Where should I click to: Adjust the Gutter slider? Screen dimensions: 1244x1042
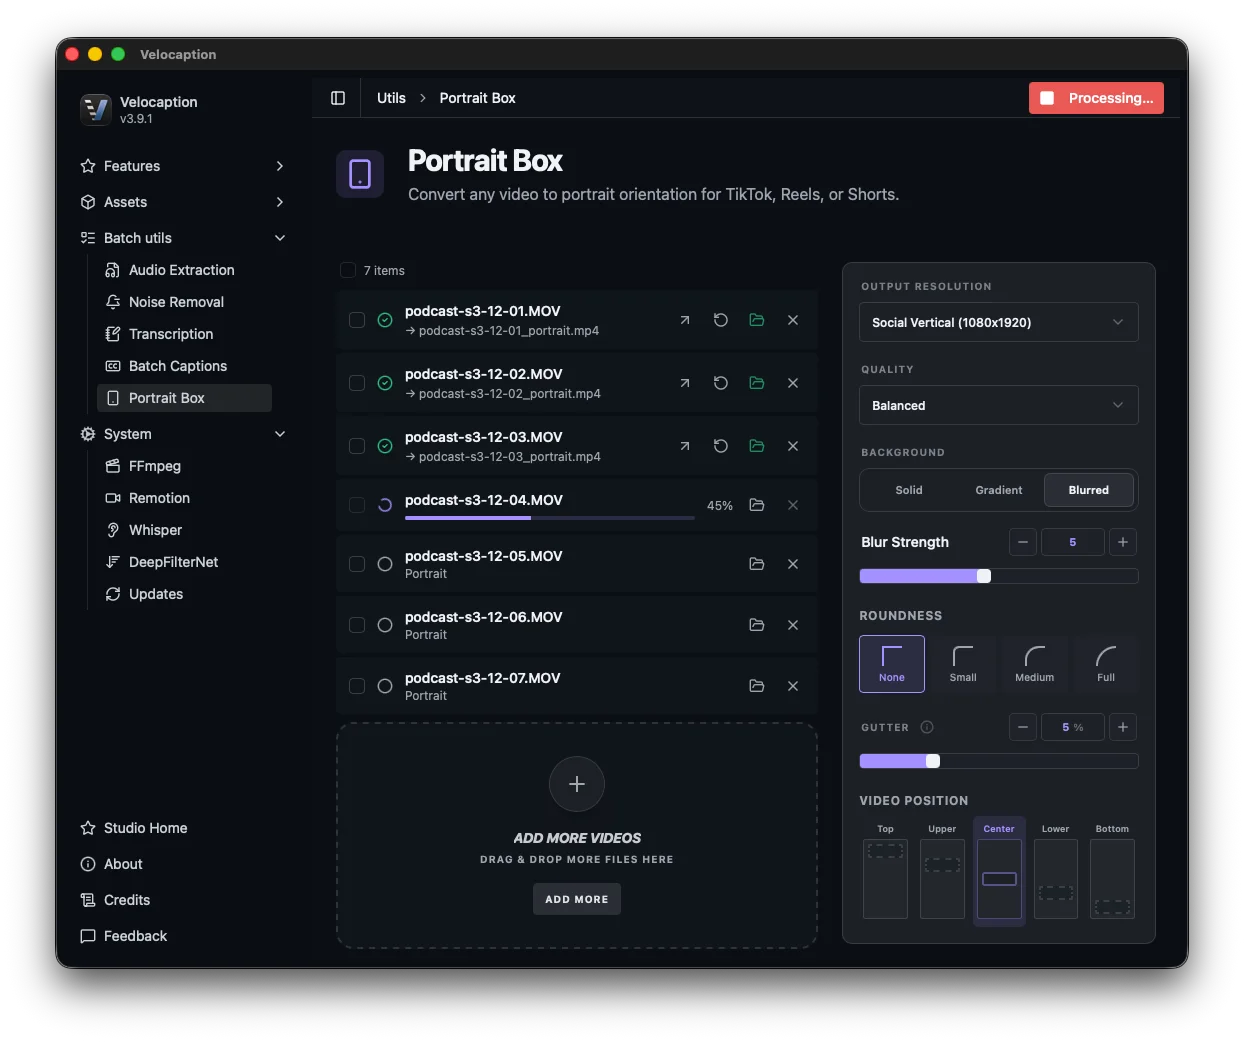[x=999, y=761]
